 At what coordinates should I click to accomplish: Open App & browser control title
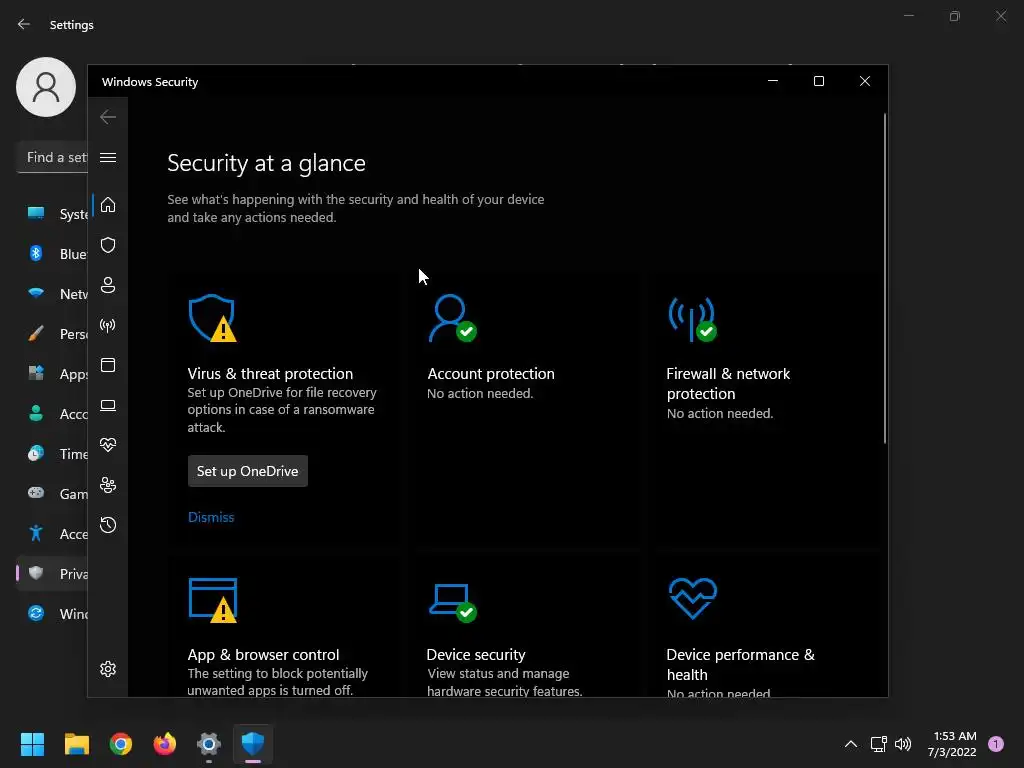263,654
